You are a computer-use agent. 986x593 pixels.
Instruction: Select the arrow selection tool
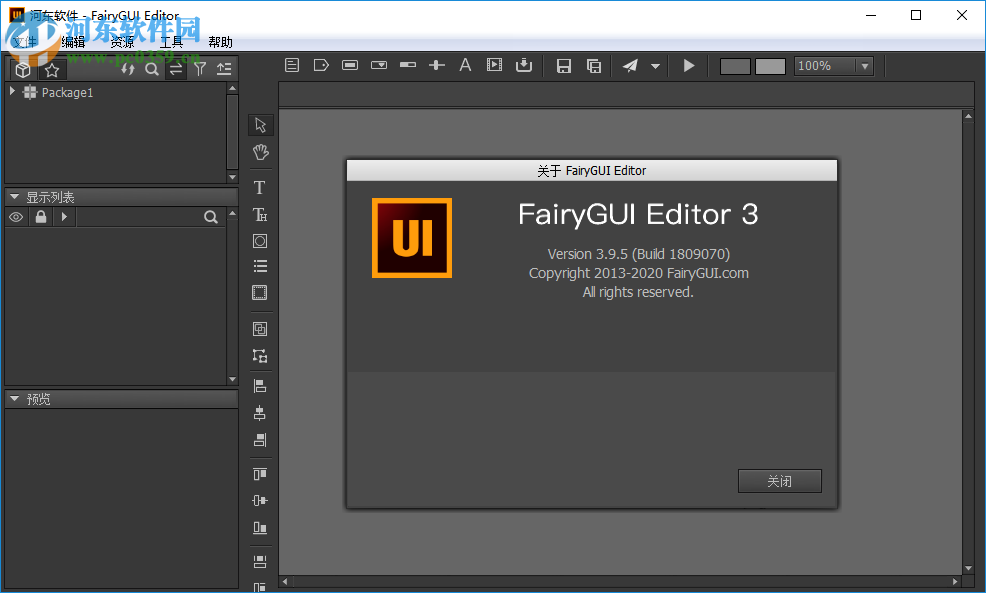(260, 124)
